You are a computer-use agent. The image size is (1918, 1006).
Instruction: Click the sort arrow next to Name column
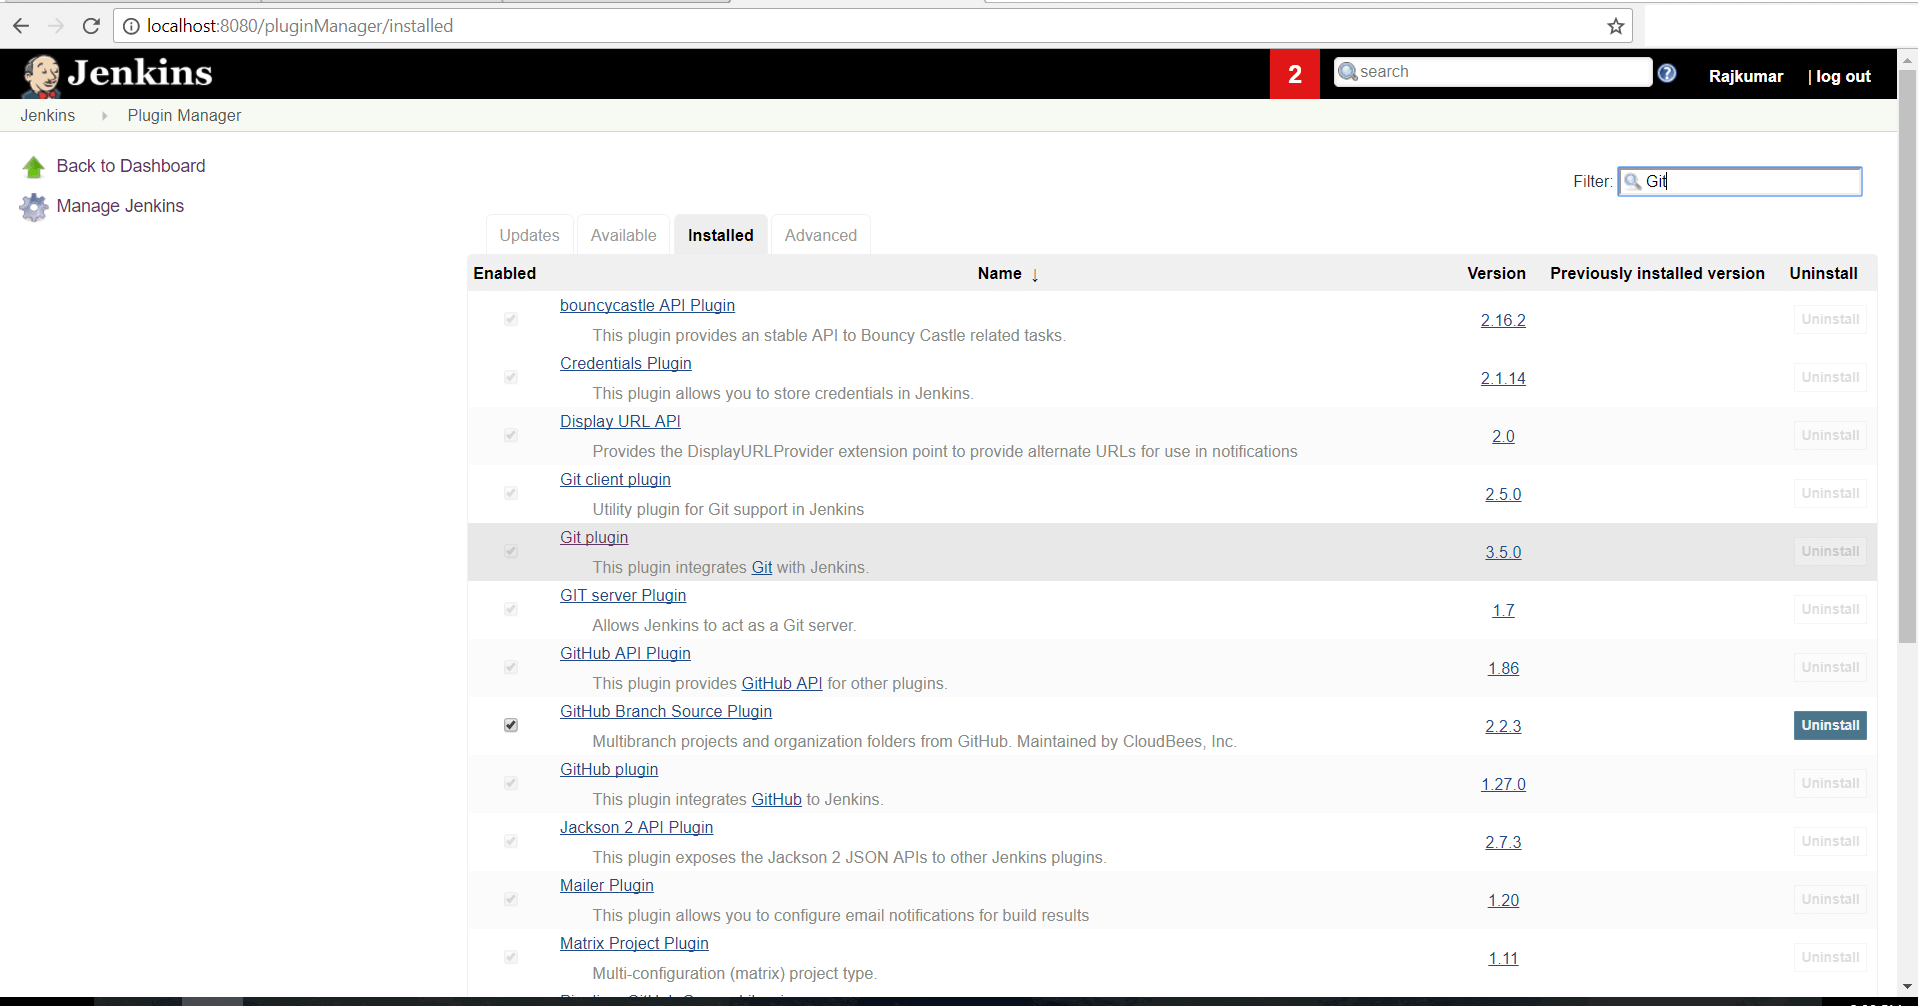(x=1034, y=274)
